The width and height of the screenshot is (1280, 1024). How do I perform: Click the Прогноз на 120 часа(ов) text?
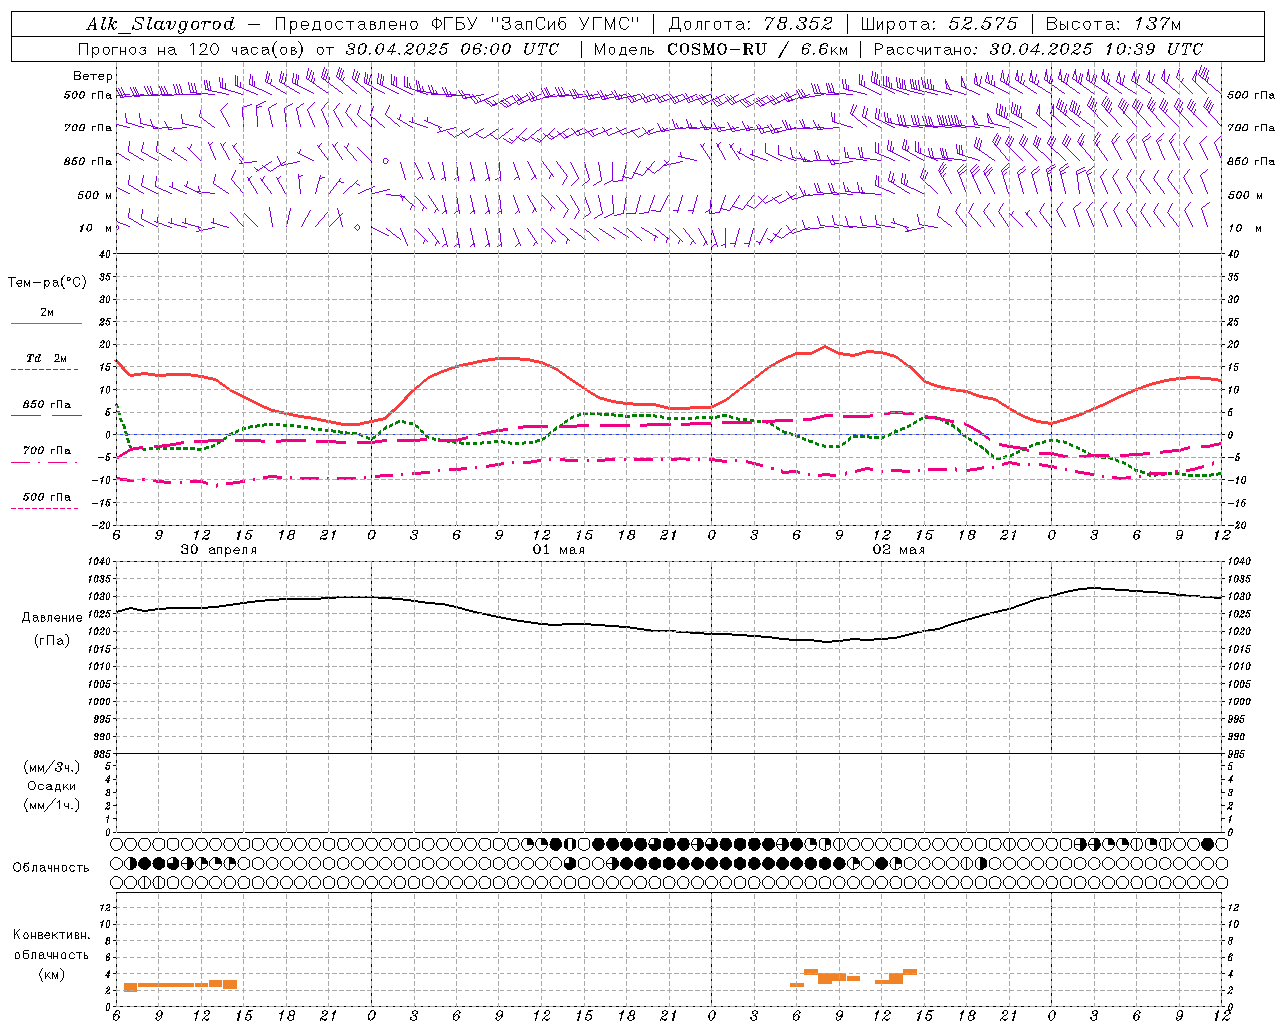[x=193, y=49]
